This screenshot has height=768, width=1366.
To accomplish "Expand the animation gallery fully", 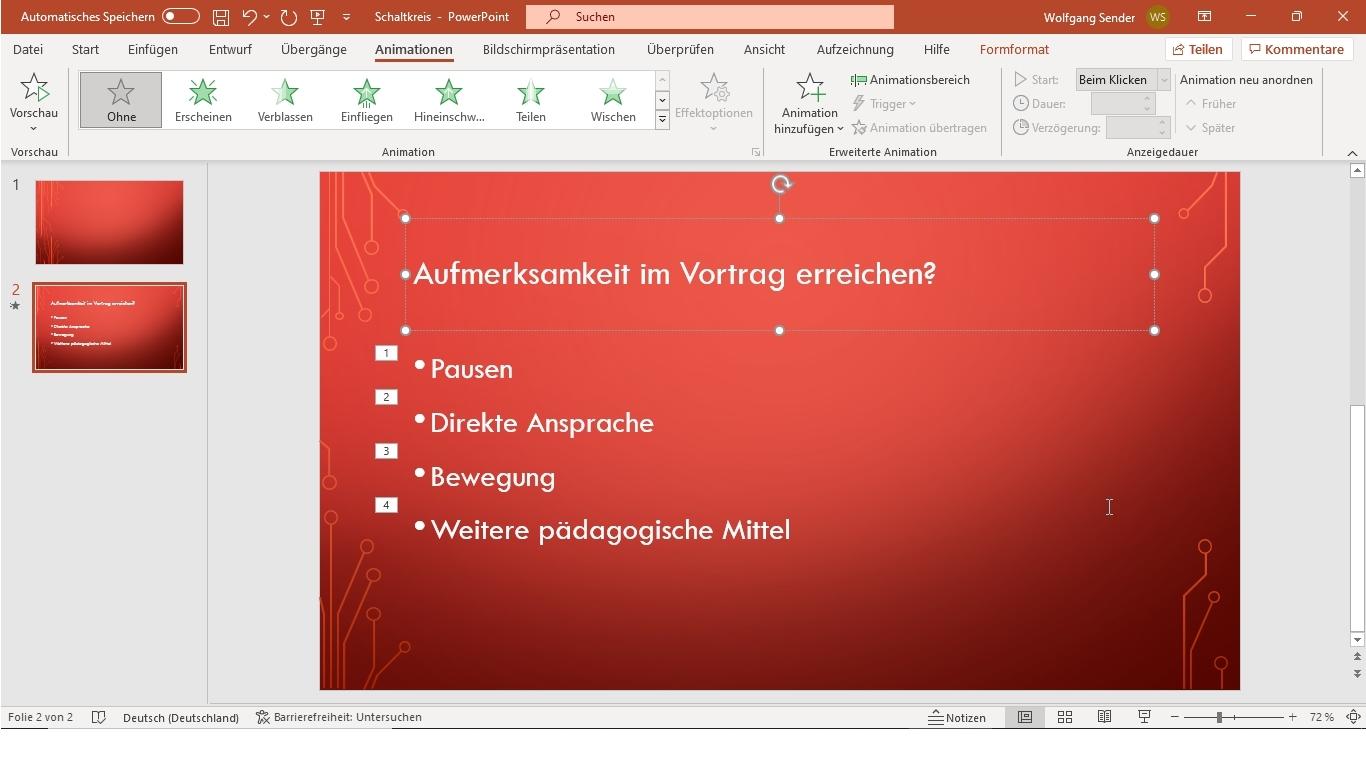I will (662, 120).
